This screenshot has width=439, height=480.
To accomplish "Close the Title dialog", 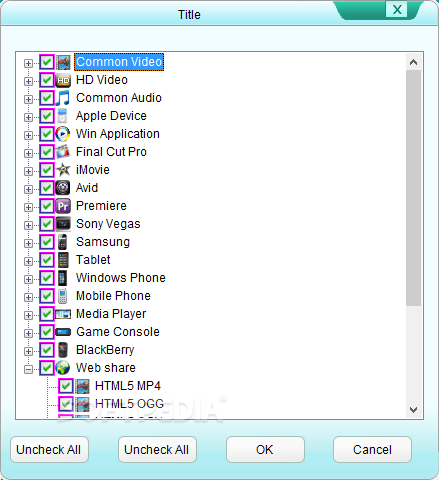I will tap(397, 9).
